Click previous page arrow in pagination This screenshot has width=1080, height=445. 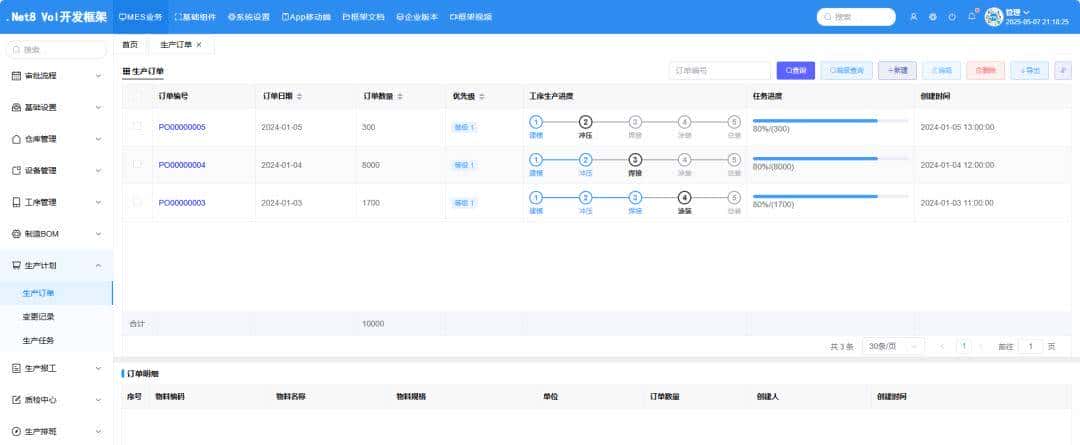click(x=942, y=346)
